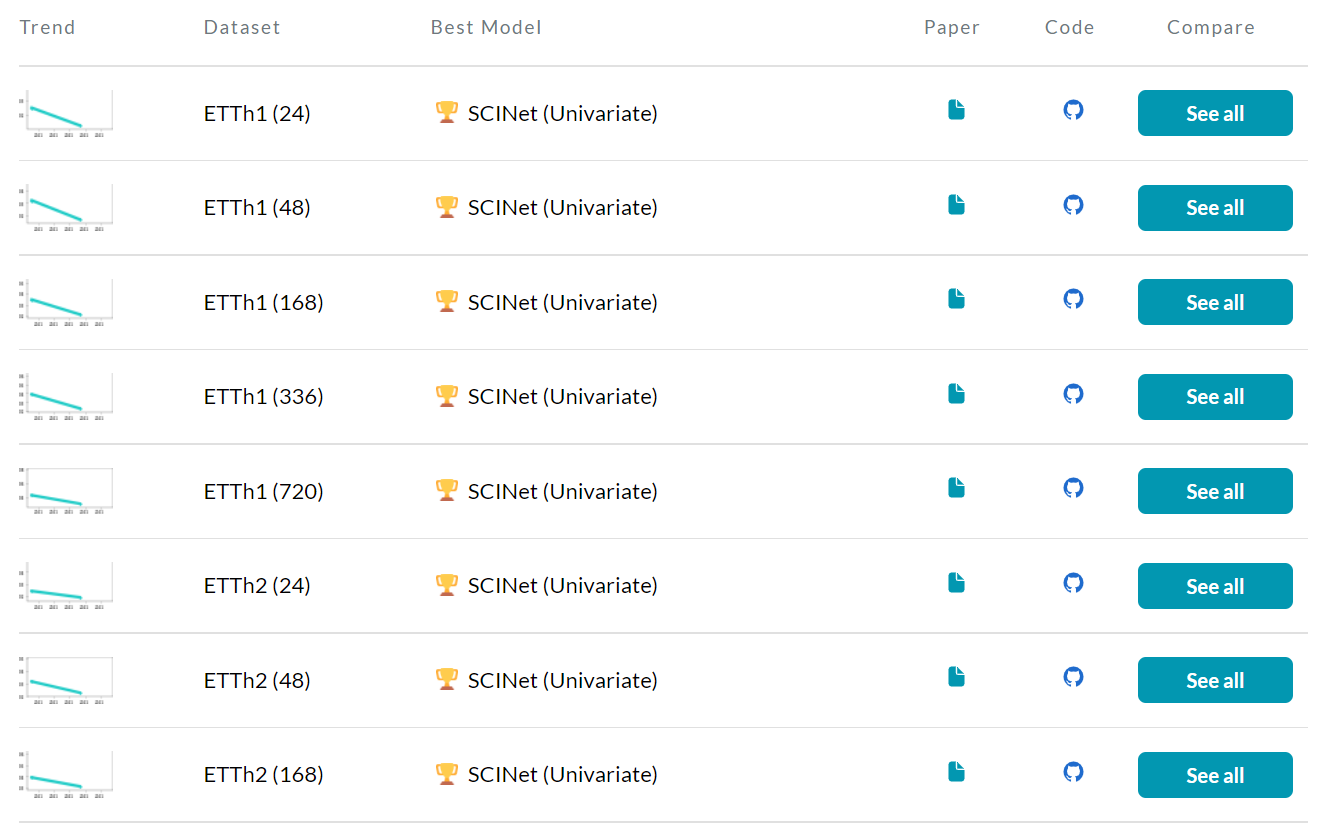Click See all for ETTh2 (48)
The image size is (1318, 834).
[x=1215, y=680]
